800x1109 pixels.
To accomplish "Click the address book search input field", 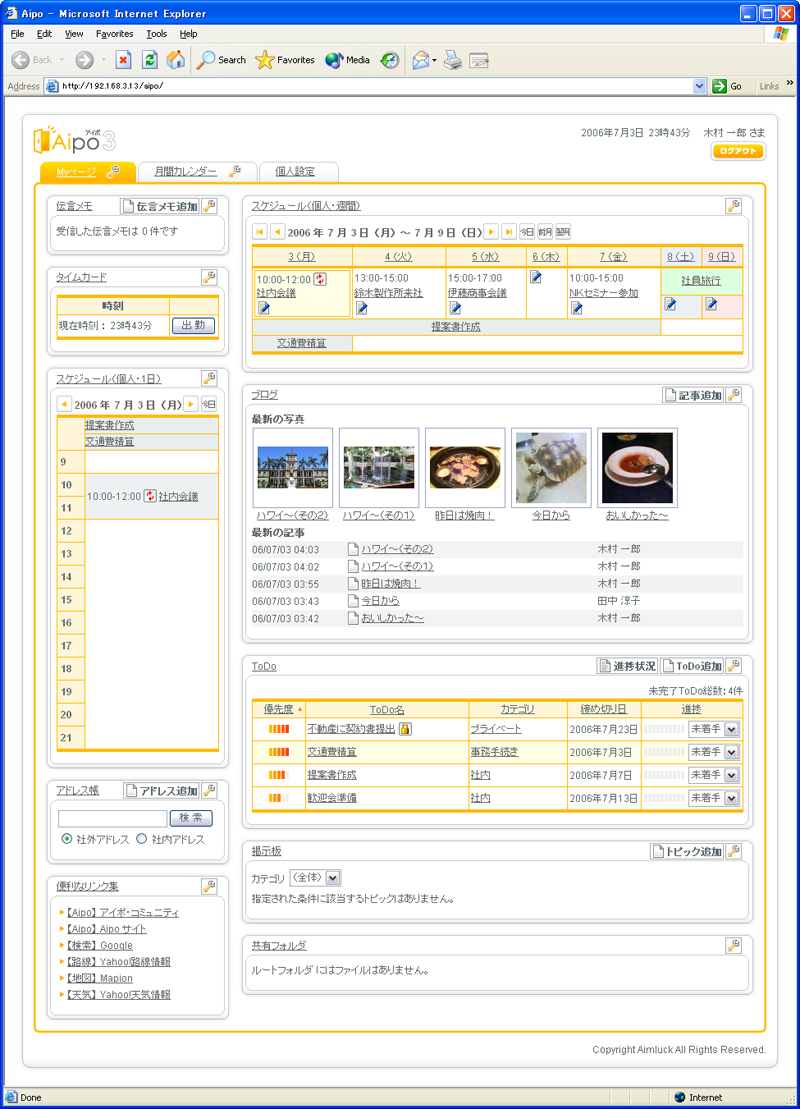I will click(x=112, y=819).
